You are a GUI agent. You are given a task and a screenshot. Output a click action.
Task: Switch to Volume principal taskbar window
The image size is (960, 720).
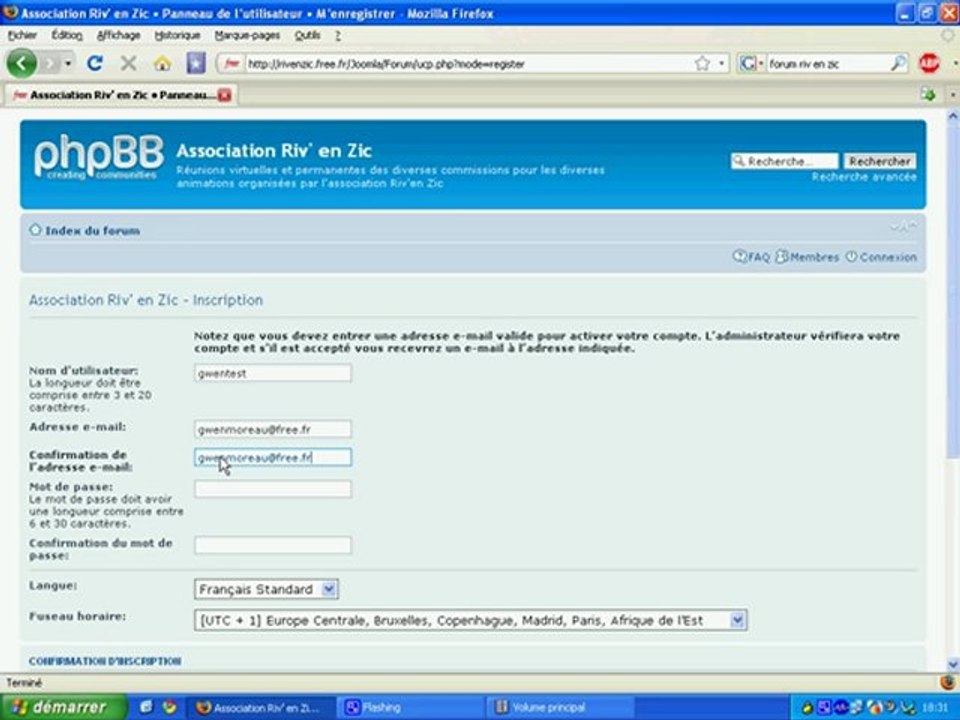[x=558, y=708]
